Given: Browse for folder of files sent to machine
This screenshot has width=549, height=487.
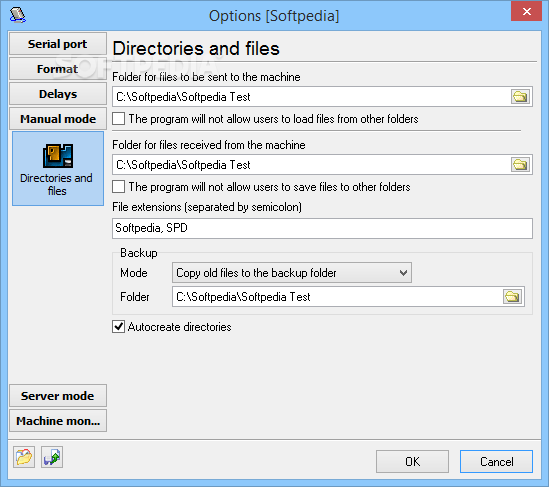Looking at the screenshot, I should pyautogui.click(x=520, y=97).
